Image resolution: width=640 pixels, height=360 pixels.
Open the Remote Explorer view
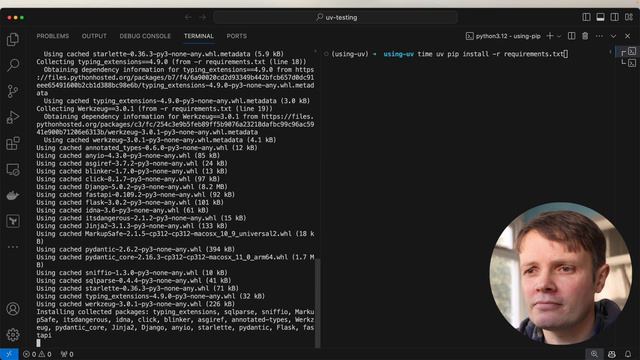(x=13, y=169)
